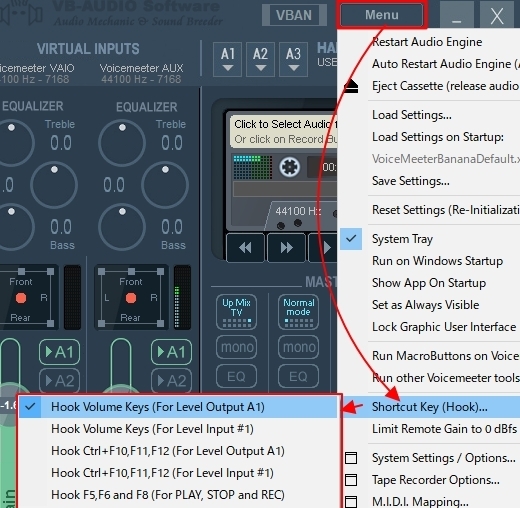
Task: Click Treble knob on Voicemeeter AUX equalizer
Action: tap(122, 143)
